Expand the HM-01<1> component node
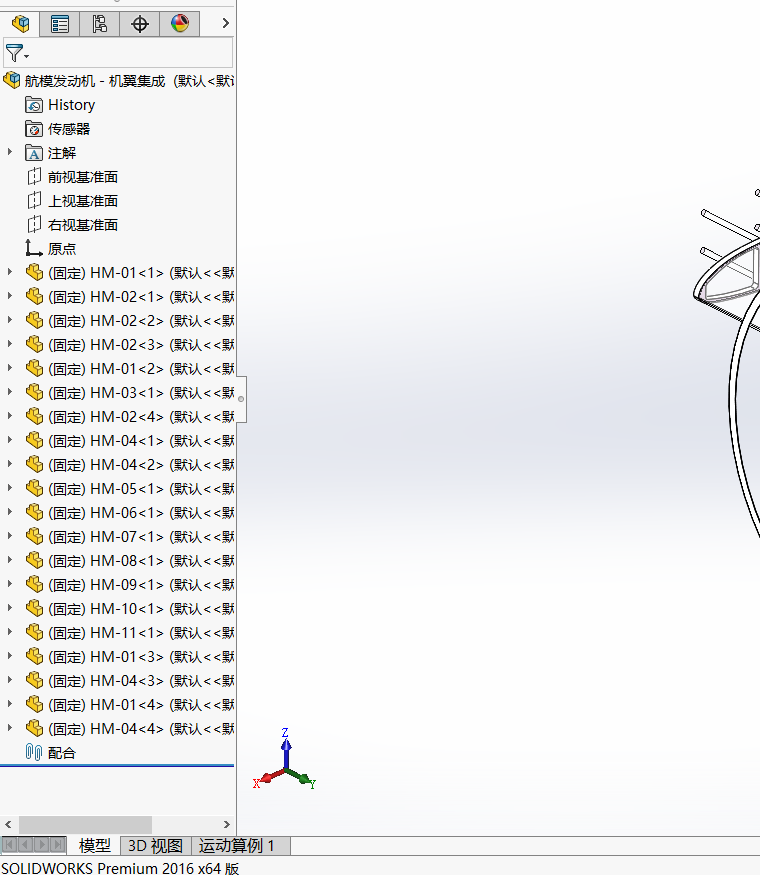This screenshot has height=875, width=760. [9, 272]
